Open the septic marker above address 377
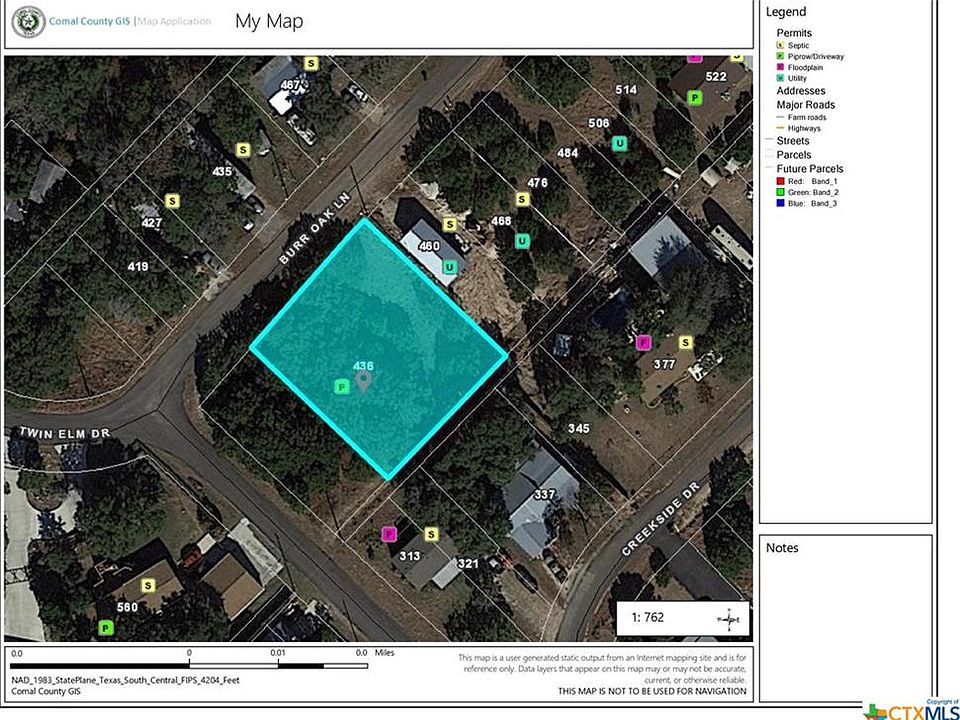This screenshot has height=720, width=960. pos(686,342)
